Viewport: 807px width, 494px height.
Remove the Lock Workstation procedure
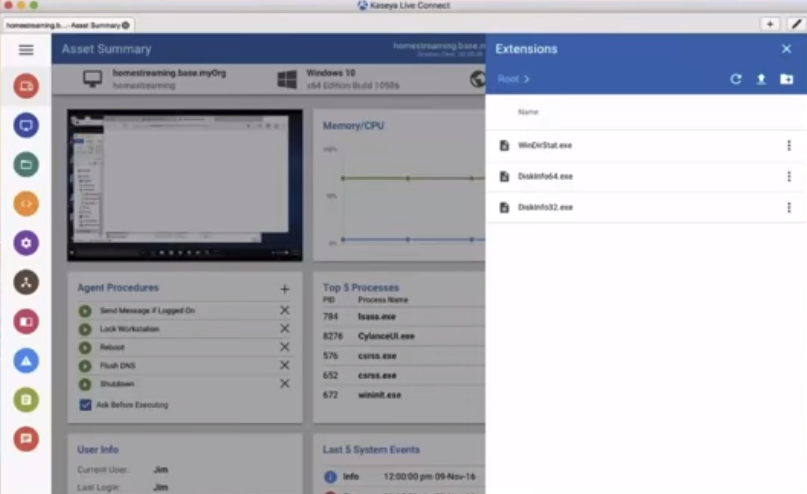pyautogui.click(x=285, y=328)
